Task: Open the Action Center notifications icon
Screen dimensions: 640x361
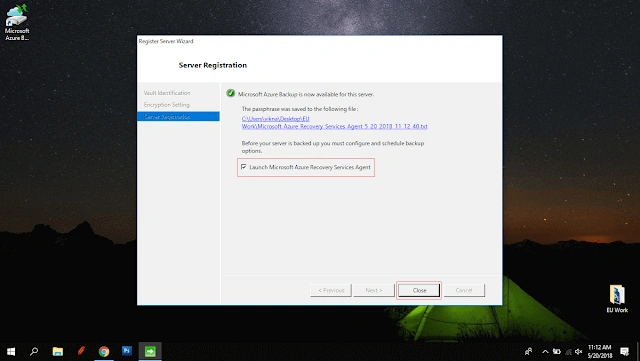Action: [624, 351]
